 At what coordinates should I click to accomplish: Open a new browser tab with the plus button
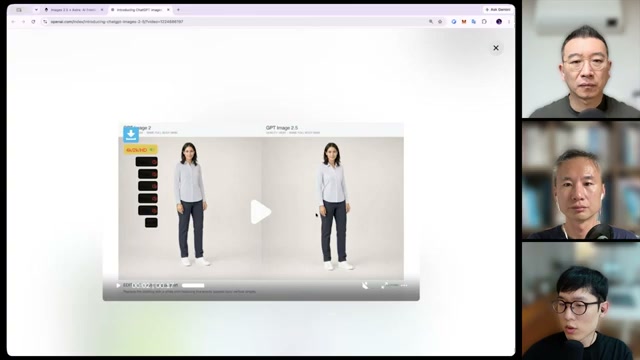click(x=178, y=10)
